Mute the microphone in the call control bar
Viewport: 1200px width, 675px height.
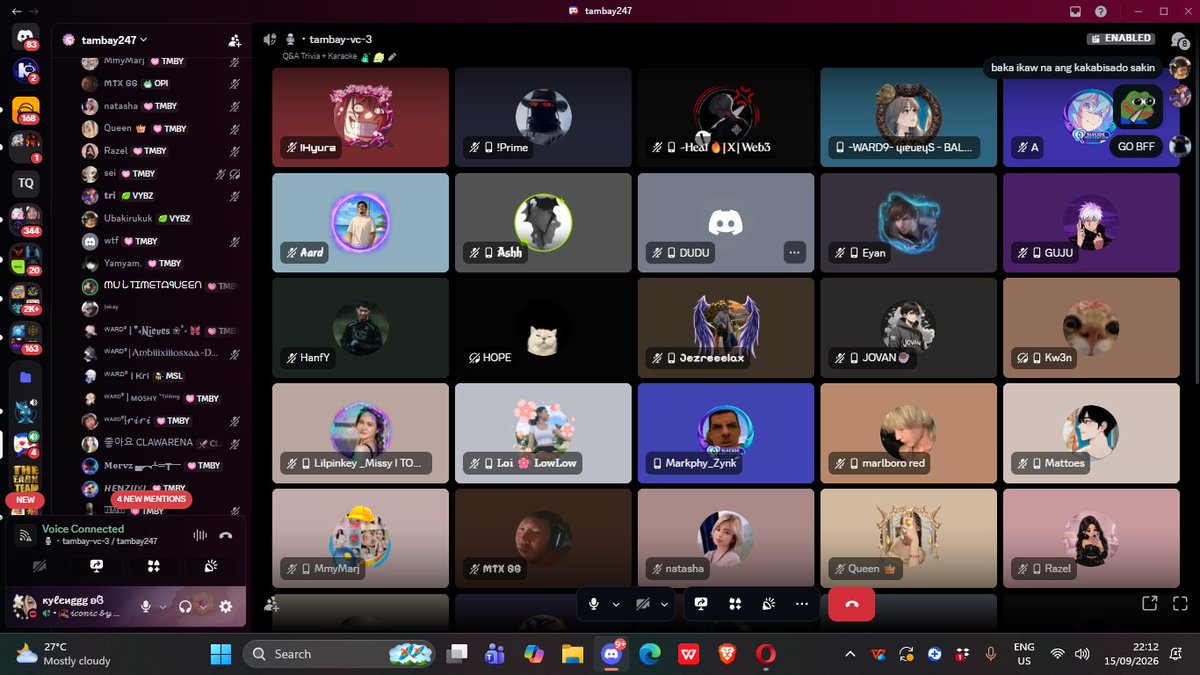594,604
